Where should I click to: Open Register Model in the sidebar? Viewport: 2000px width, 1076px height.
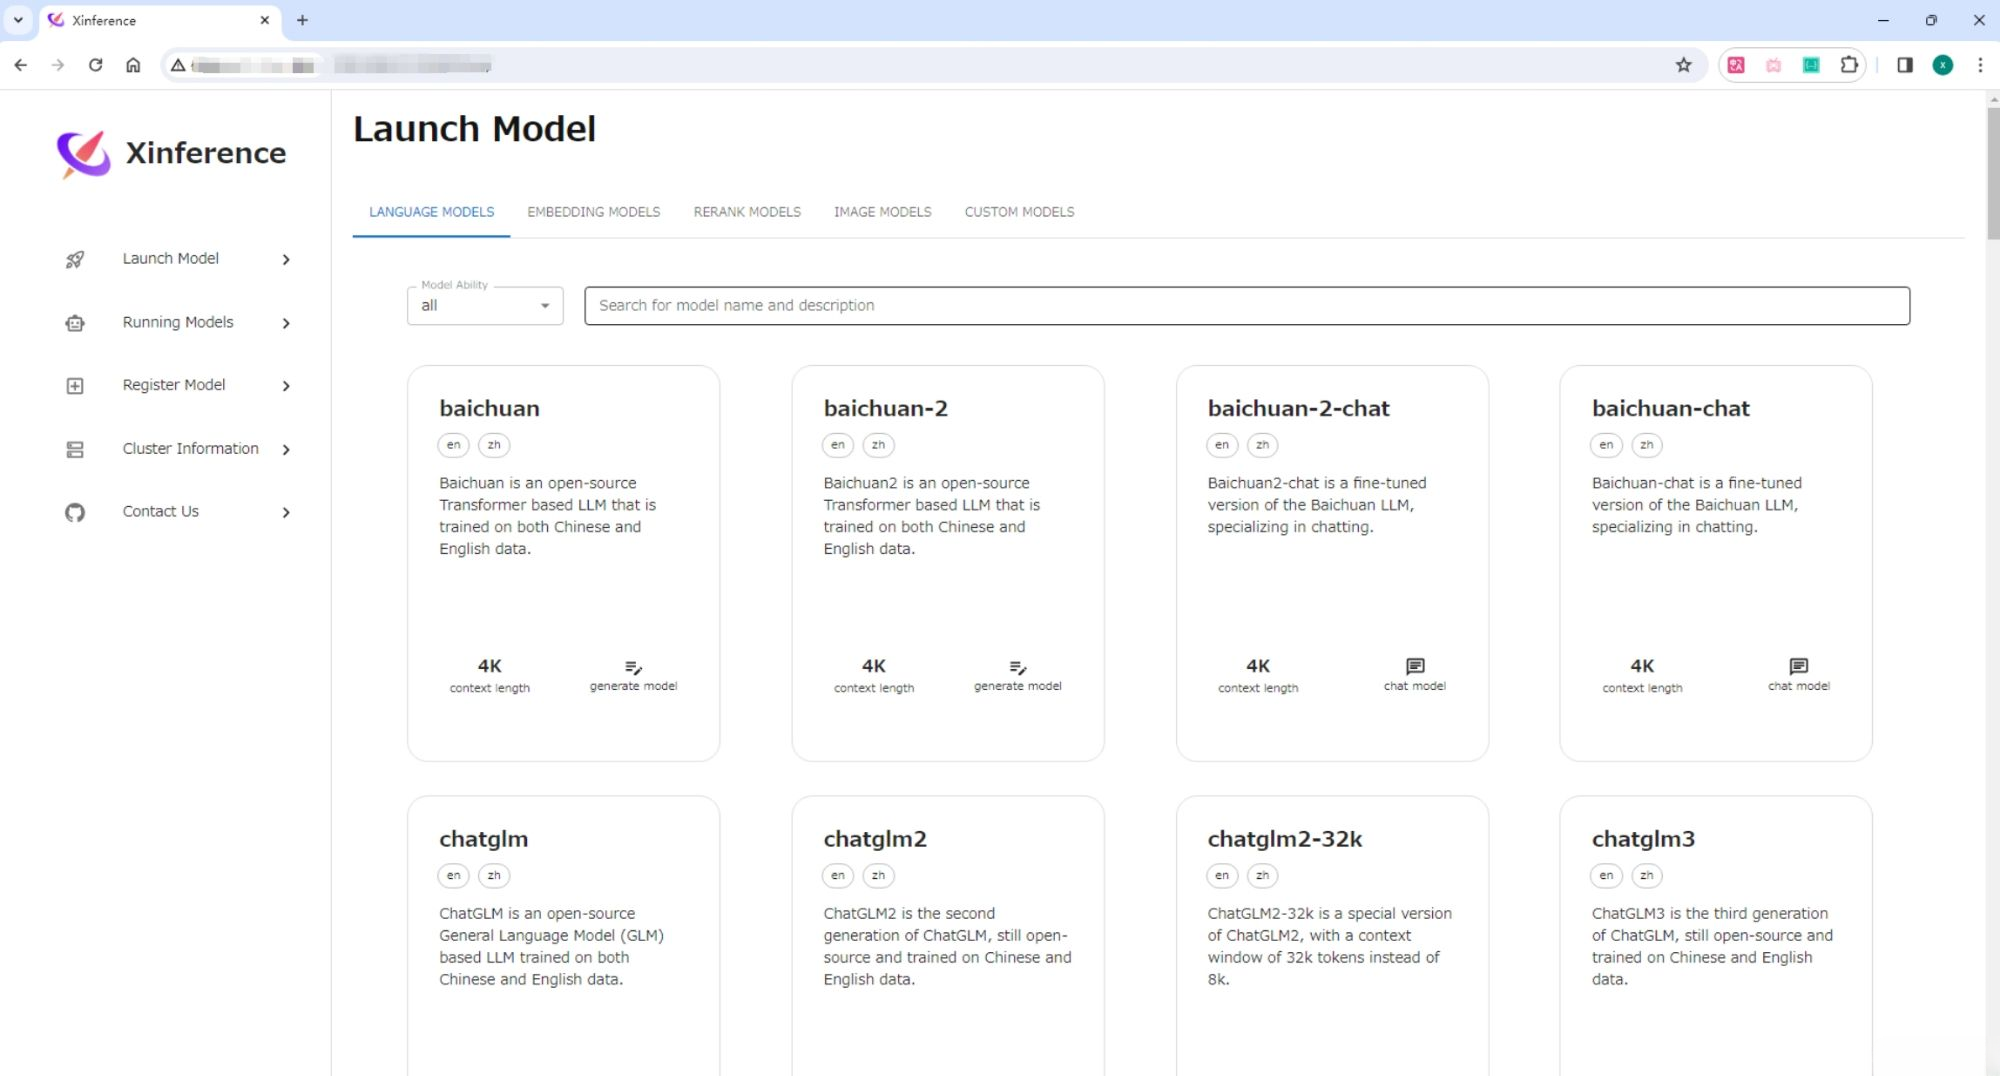[174, 385]
